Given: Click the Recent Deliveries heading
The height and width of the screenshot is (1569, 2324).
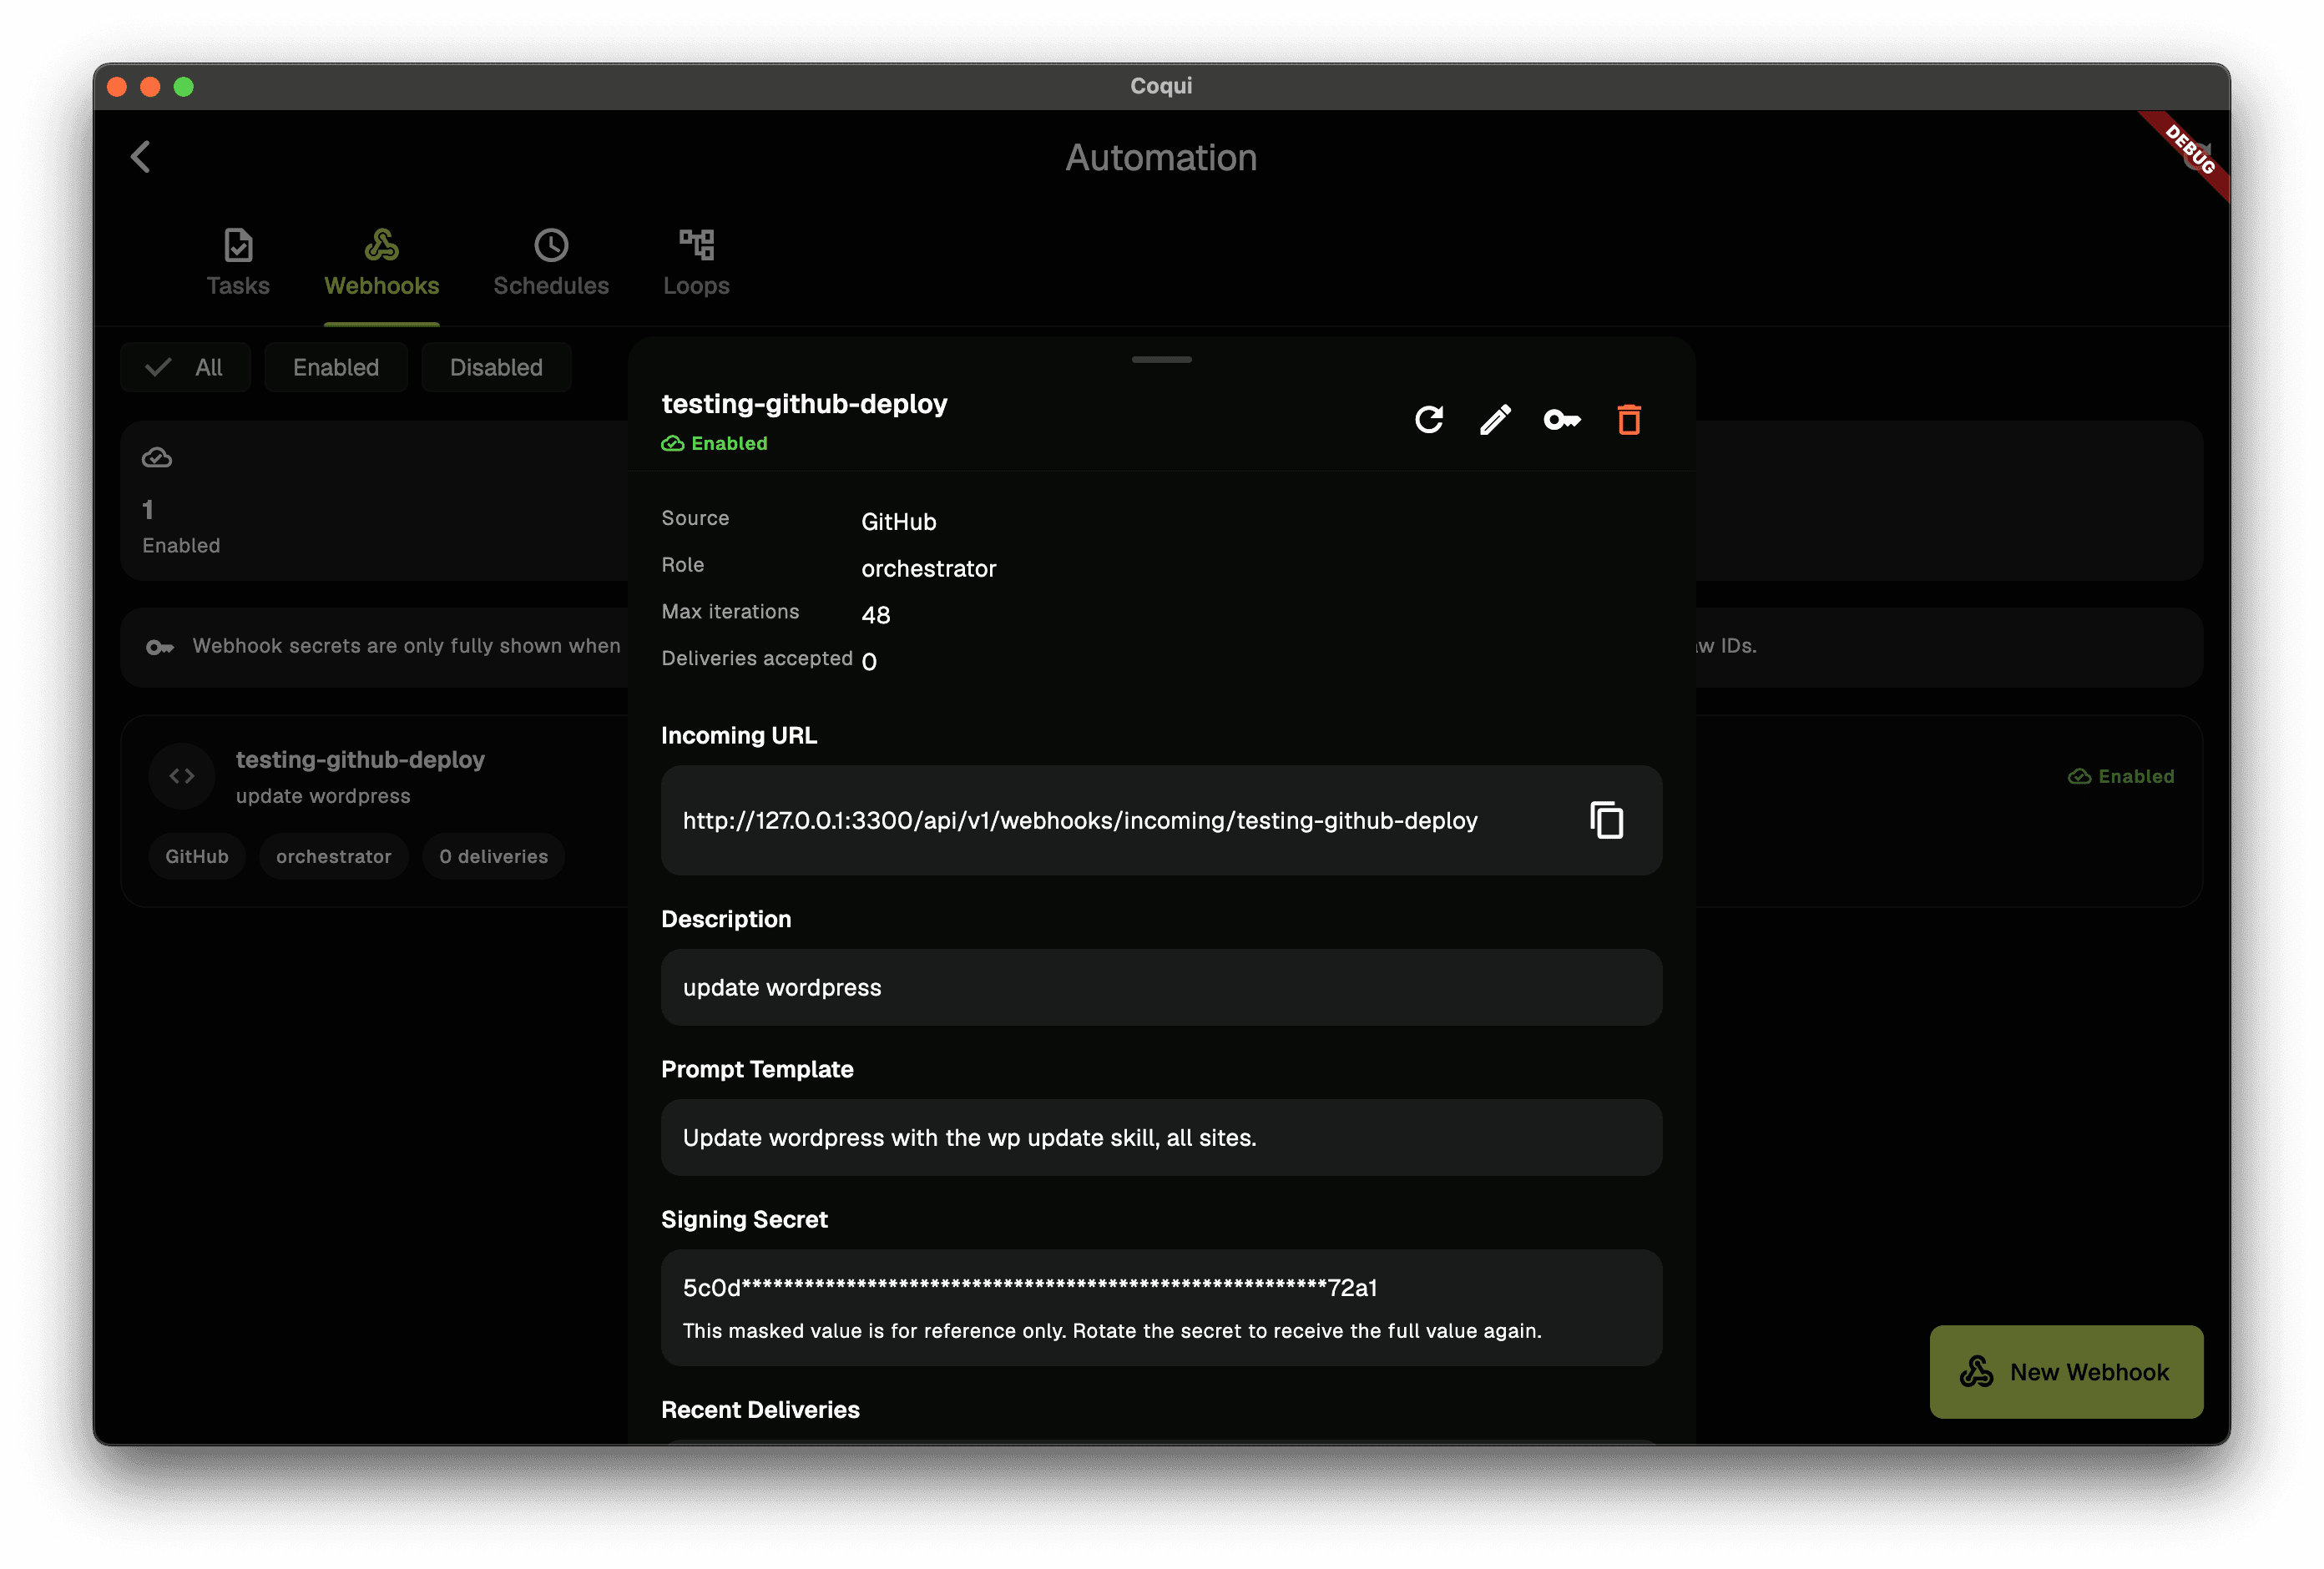Looking at the screenshot, I should 760,1410.
